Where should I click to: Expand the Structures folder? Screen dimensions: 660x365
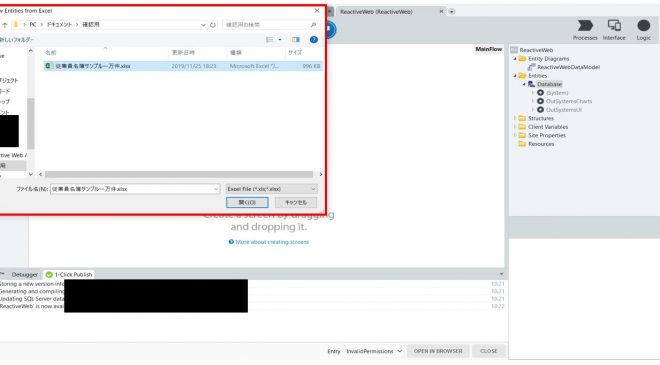515,118
